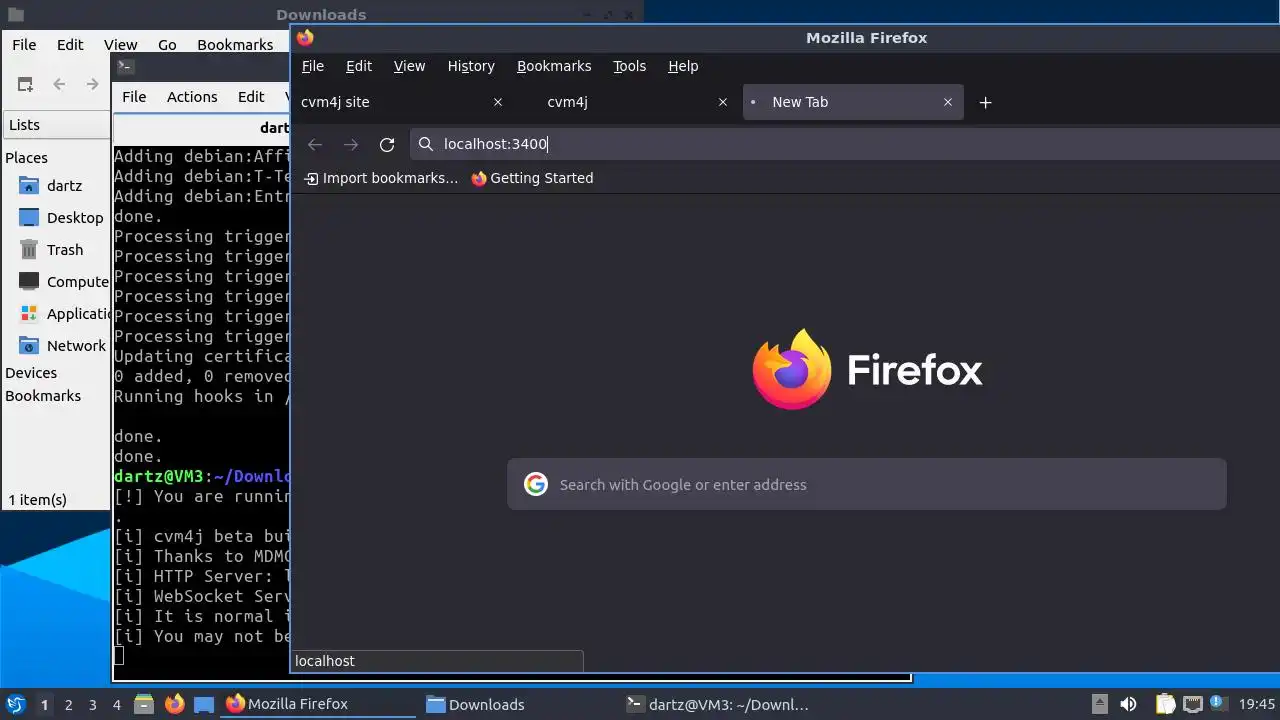The height and width of the screenshot is (720, 1280).
Task: Click the terminal window title icon
Action: click(125, 67)
